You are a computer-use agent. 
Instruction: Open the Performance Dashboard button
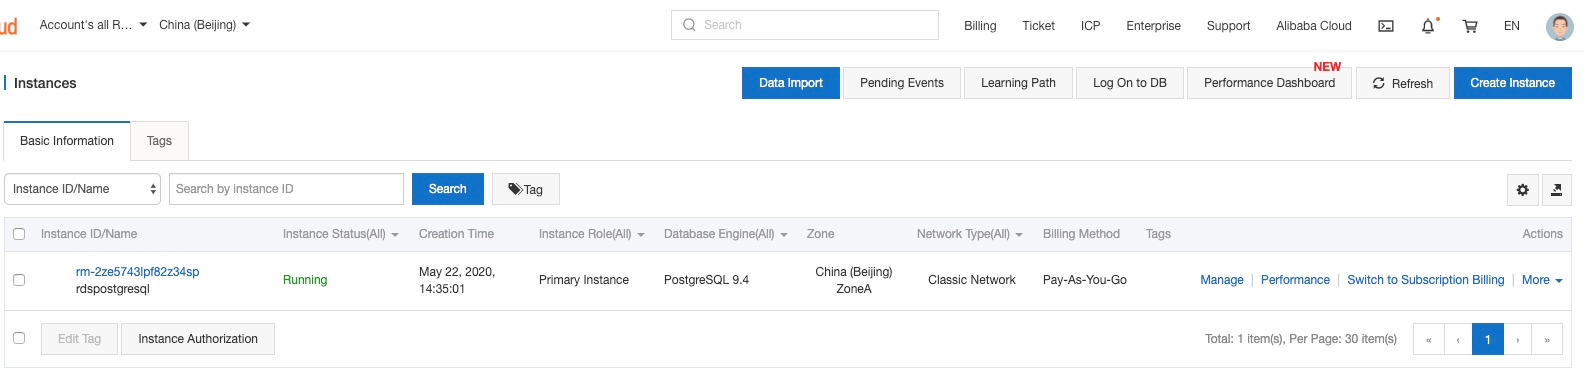[1269, 83]
